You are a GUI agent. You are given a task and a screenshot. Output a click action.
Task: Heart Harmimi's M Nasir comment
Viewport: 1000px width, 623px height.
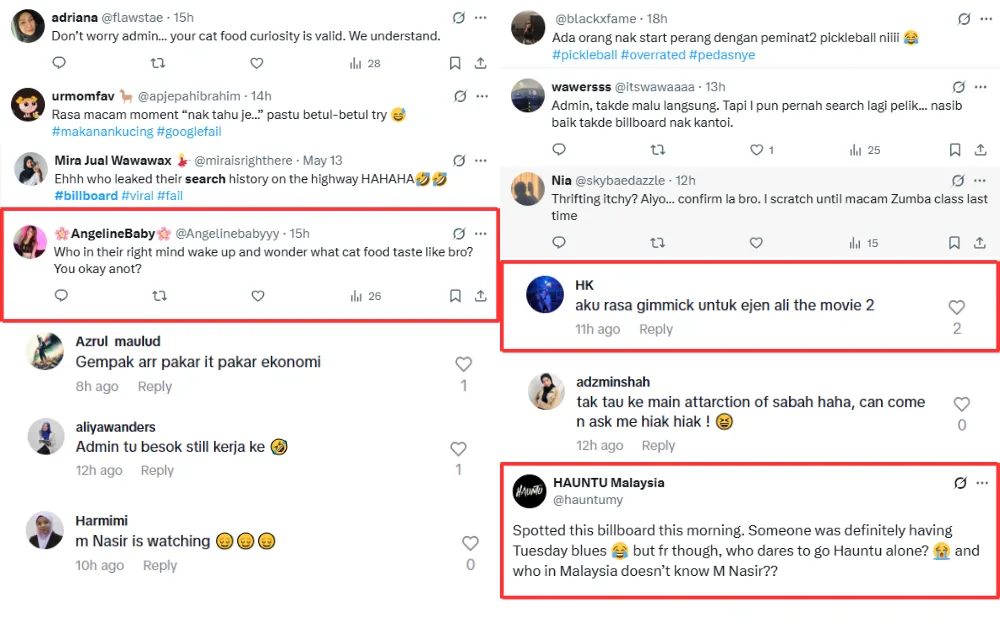(x=470, y=543)
